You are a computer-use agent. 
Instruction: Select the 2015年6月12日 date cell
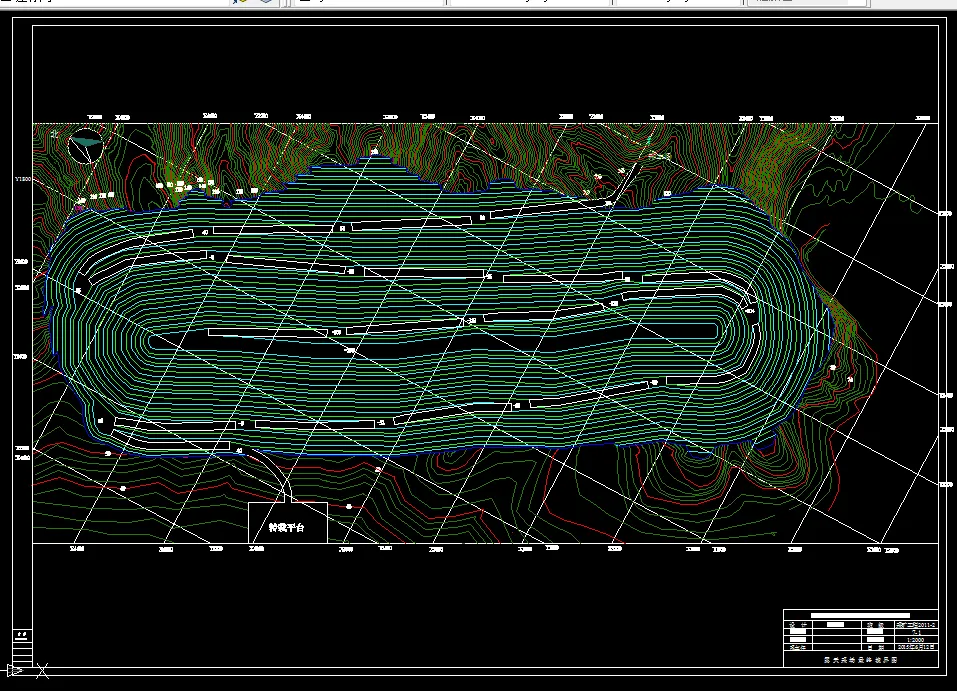(916, 646)
